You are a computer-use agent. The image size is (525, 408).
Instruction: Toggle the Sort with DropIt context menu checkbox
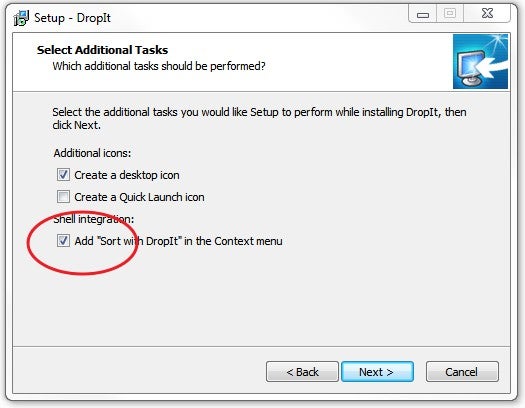63,241
